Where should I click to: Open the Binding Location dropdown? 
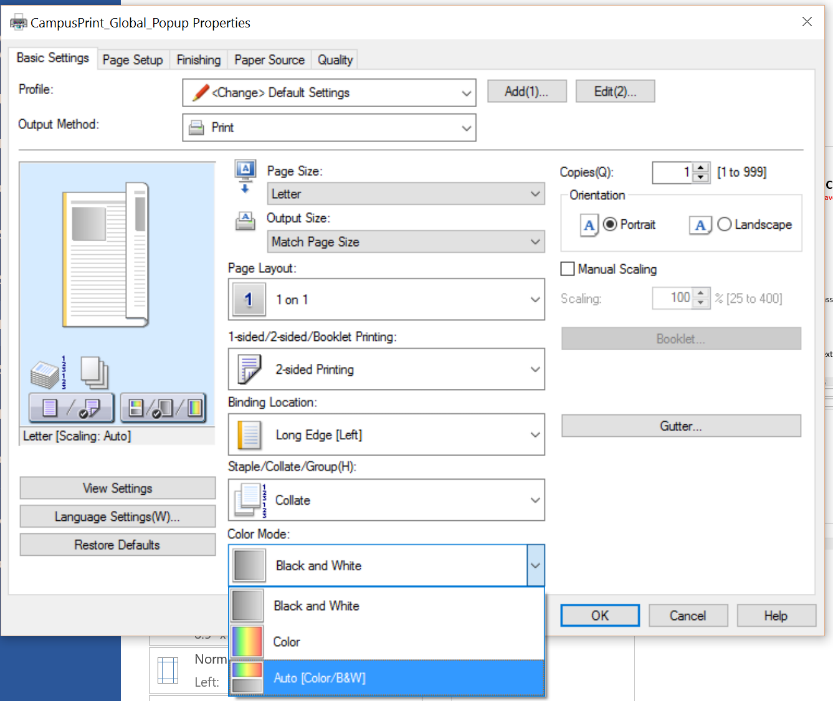tap(386, 434)
